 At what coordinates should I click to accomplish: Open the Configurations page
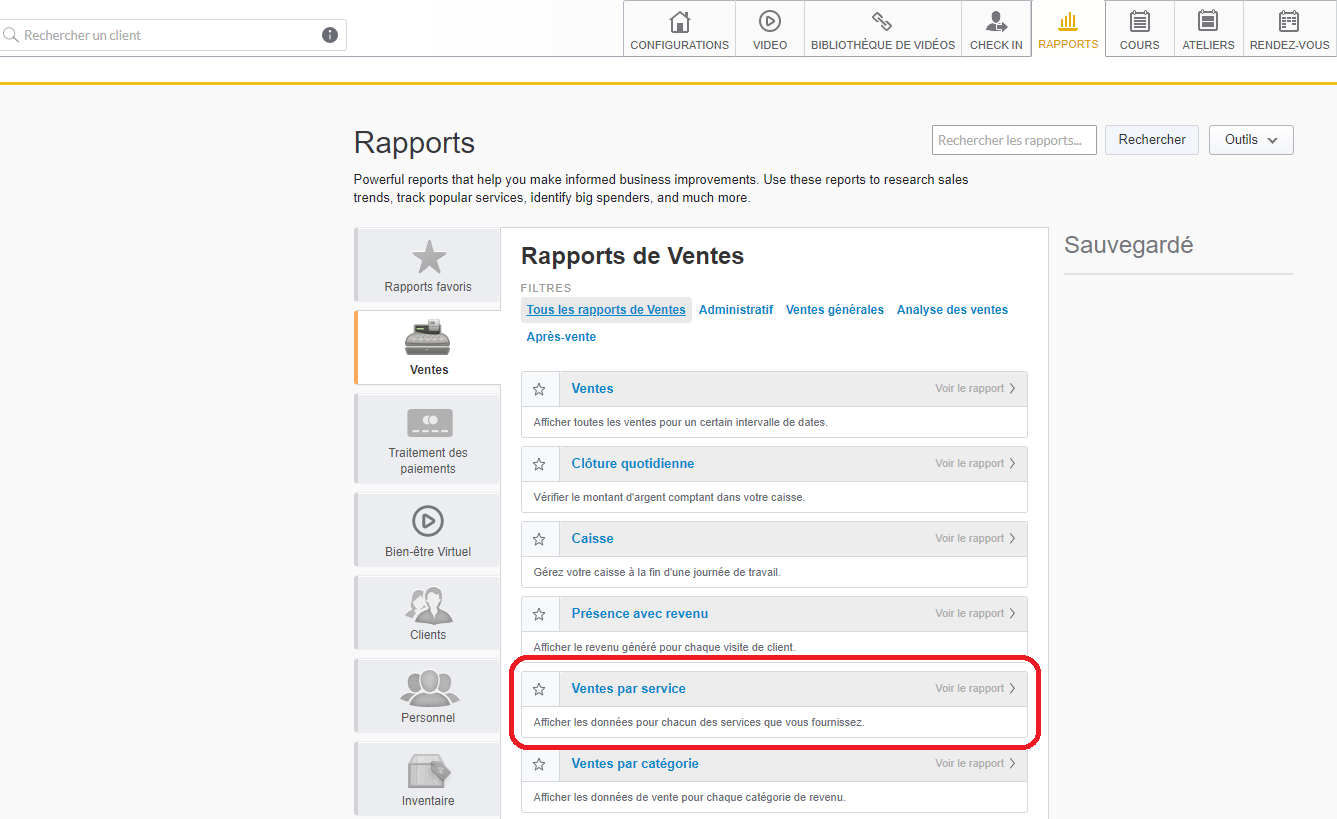[678, 29]
